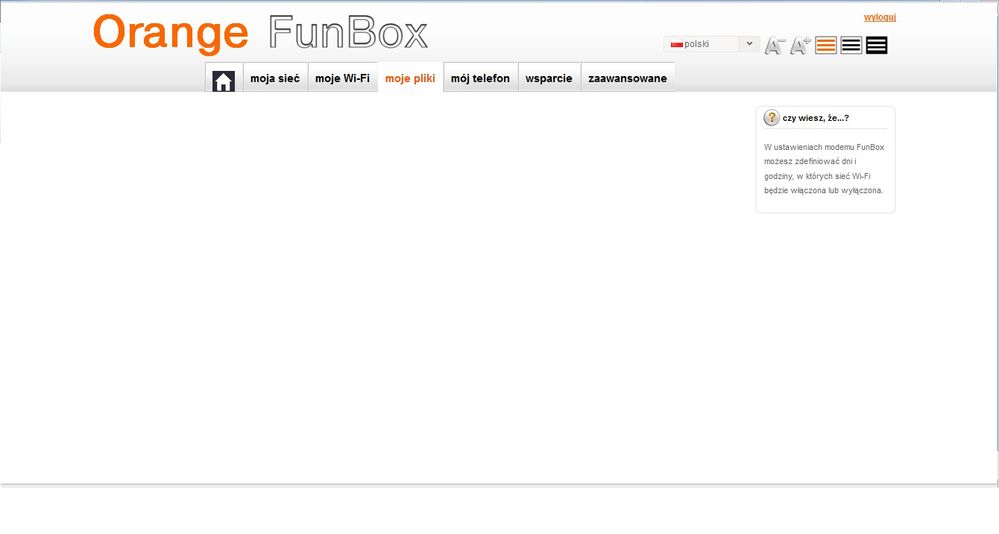999x534 pixels.
Task: Click the Orange FunBox logo
Action: point(260,33)
